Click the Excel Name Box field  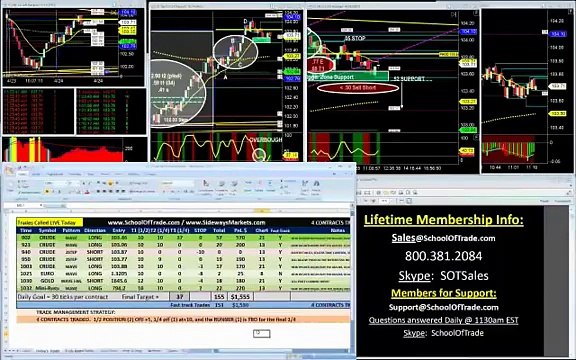click(21, 205)
